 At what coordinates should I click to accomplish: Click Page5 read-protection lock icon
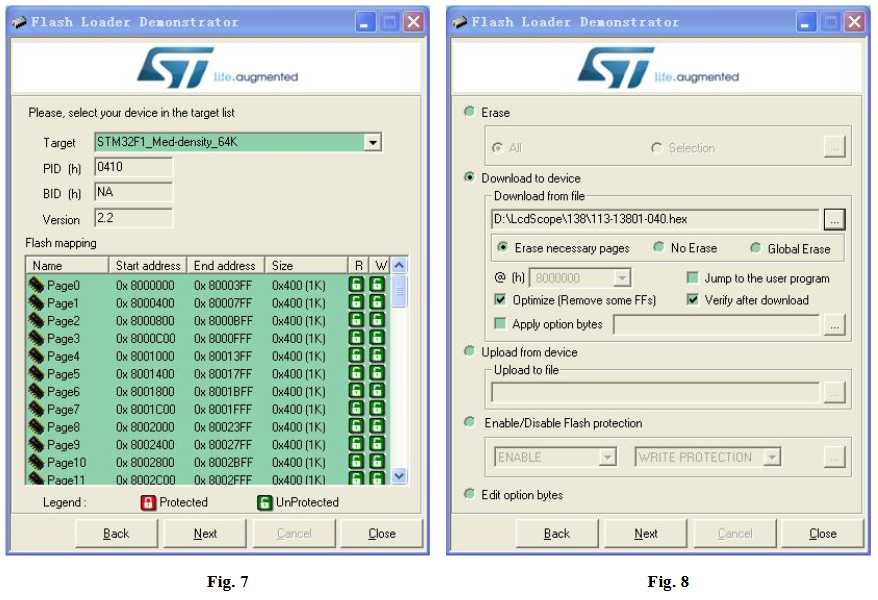[x=356, y=373]
